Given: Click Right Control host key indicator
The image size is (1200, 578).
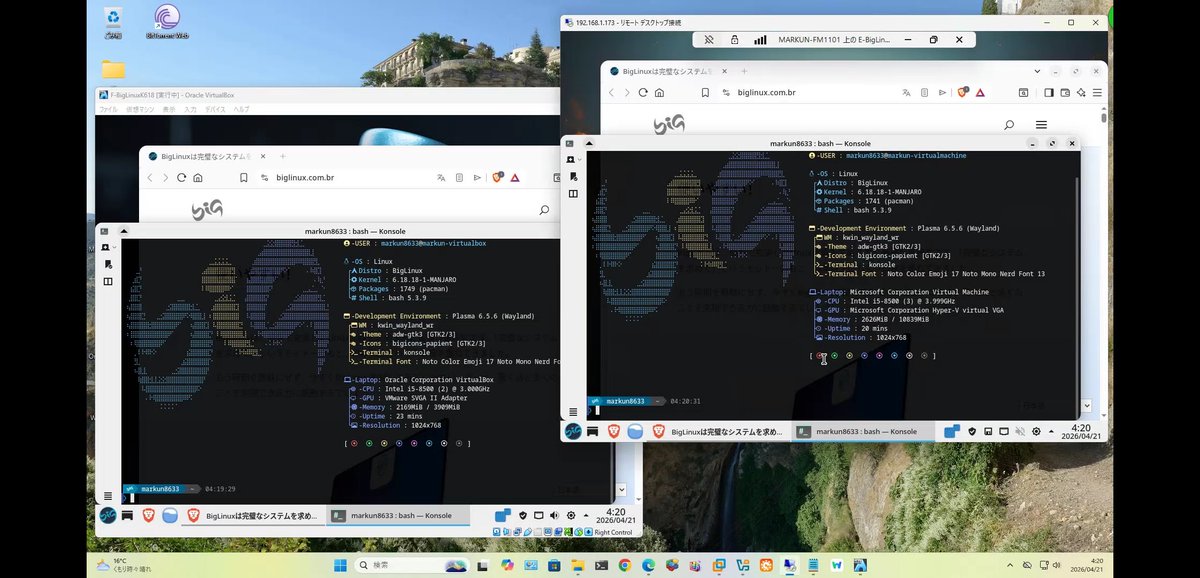Looking at the screenshot, I should pos(613,532).
